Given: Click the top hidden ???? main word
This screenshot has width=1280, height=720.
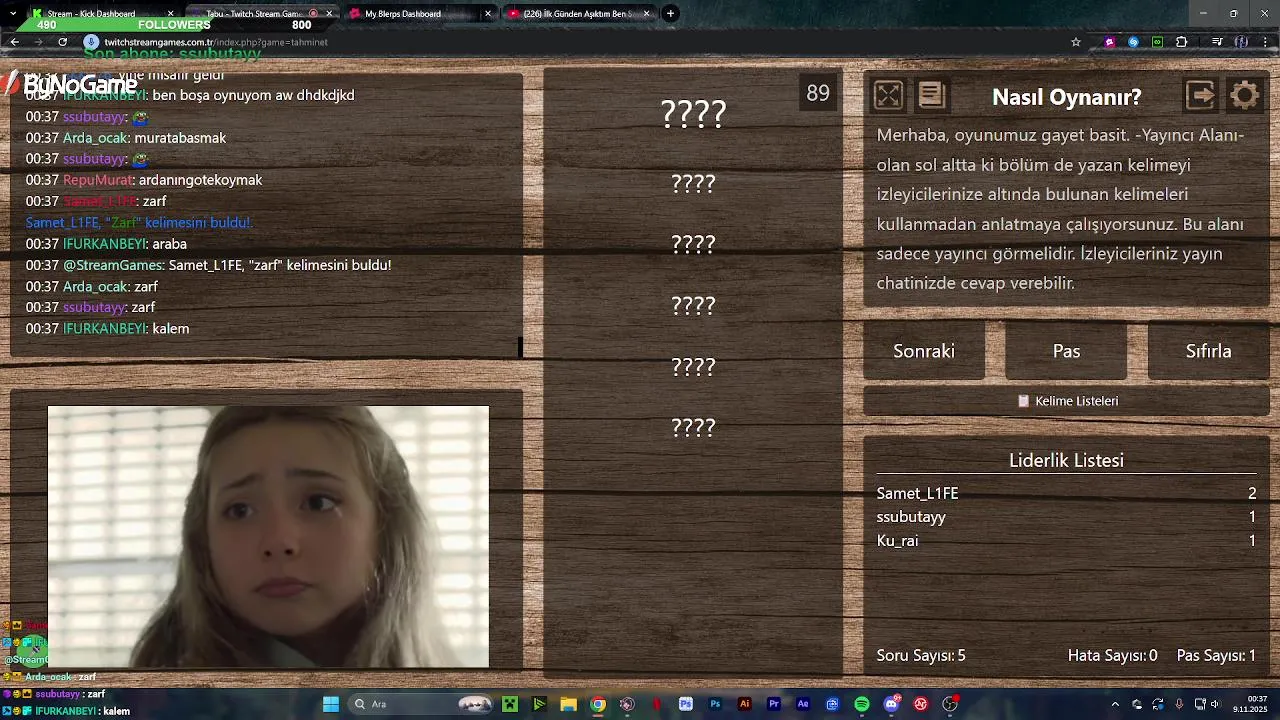Looking at the screenshot, I should point(693,113).
